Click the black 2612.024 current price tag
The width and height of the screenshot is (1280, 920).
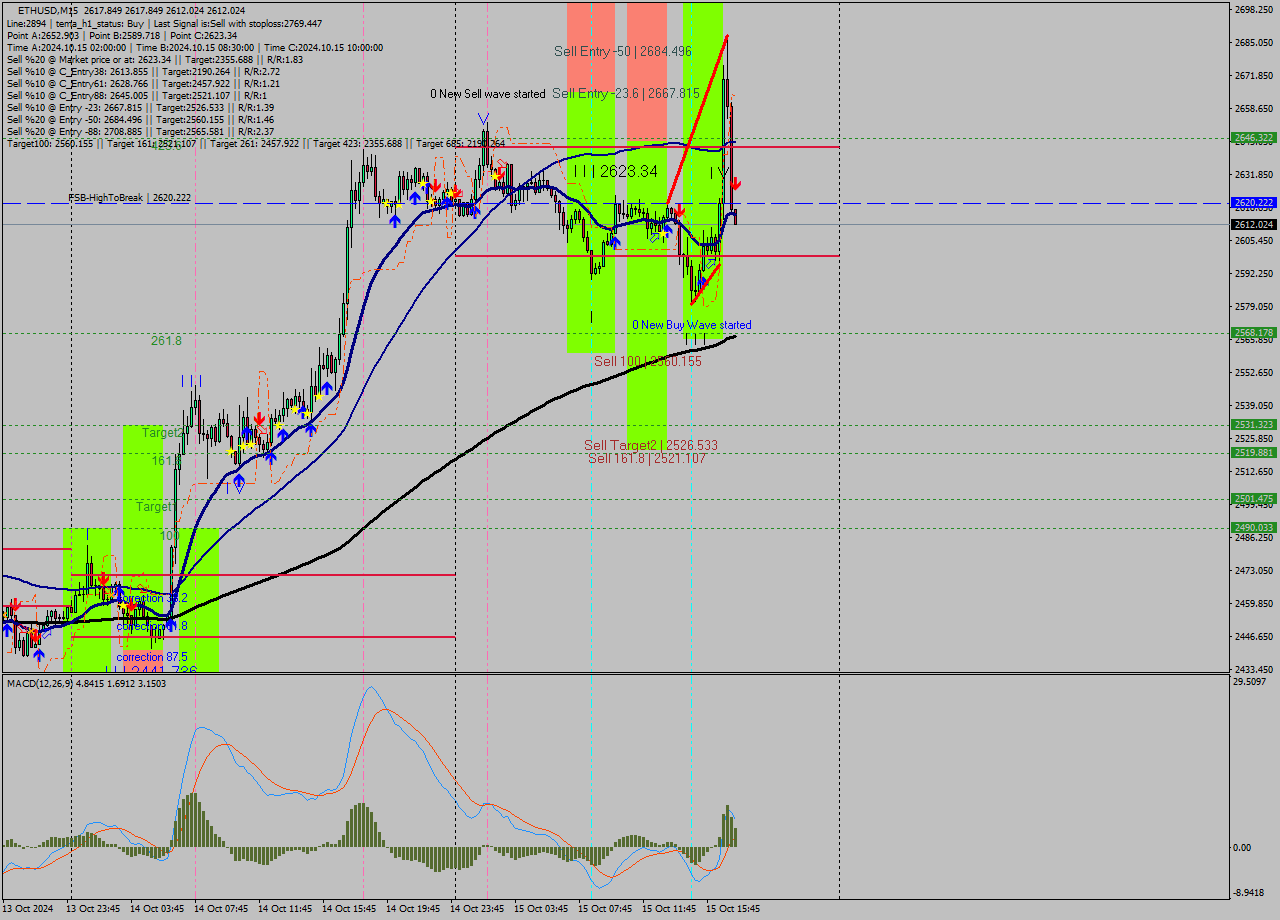point(1254,225)
